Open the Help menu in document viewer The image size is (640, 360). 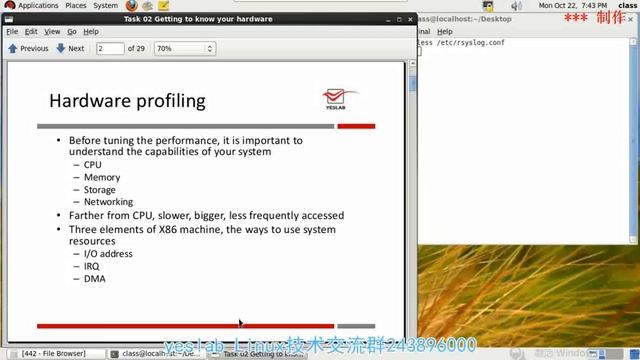pos(91,32)
